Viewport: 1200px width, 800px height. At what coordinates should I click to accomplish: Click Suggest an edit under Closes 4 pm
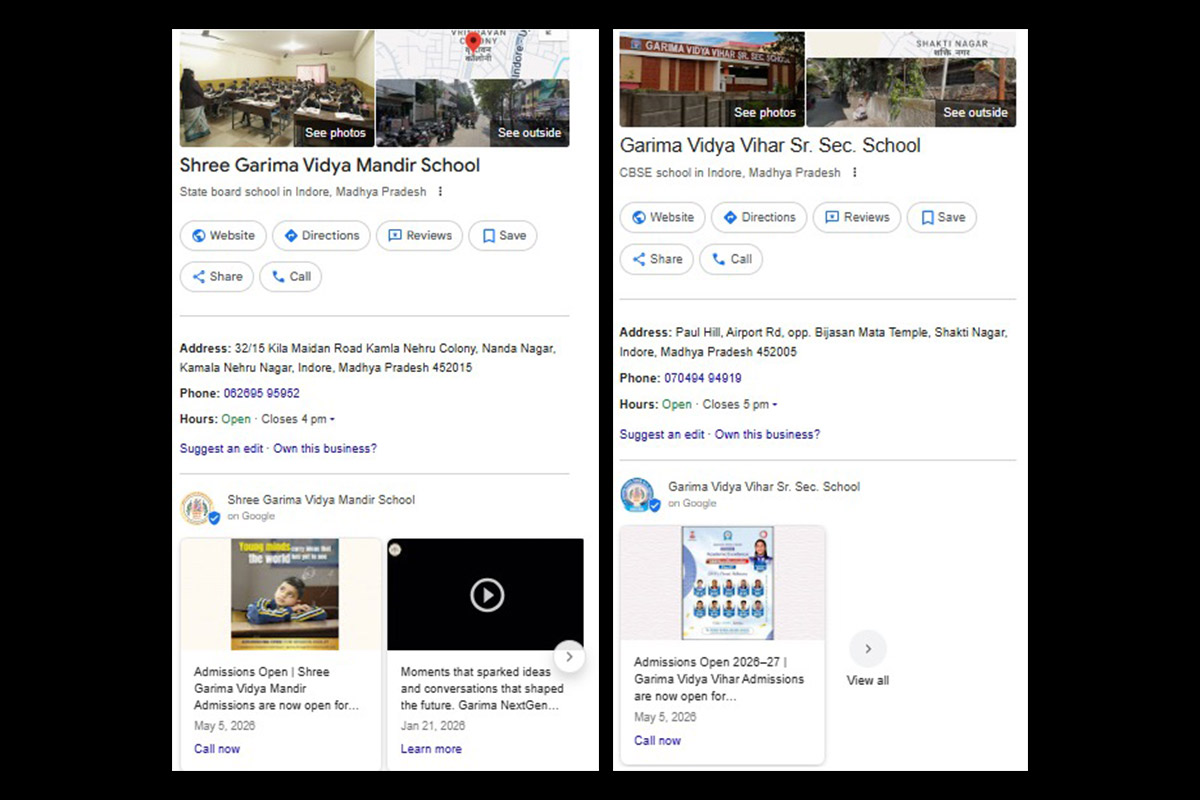222,449
